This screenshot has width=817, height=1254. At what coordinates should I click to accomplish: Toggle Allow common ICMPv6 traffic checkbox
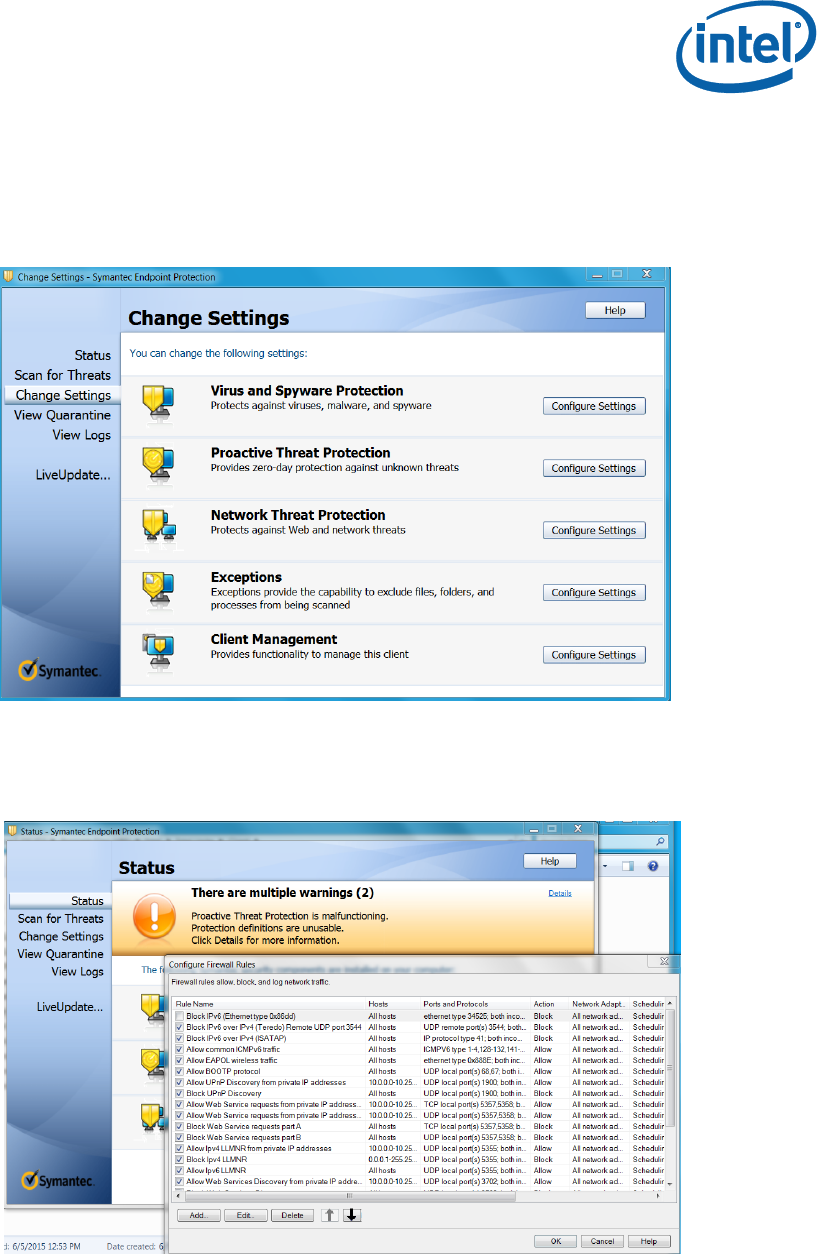tap(180, 1049)
